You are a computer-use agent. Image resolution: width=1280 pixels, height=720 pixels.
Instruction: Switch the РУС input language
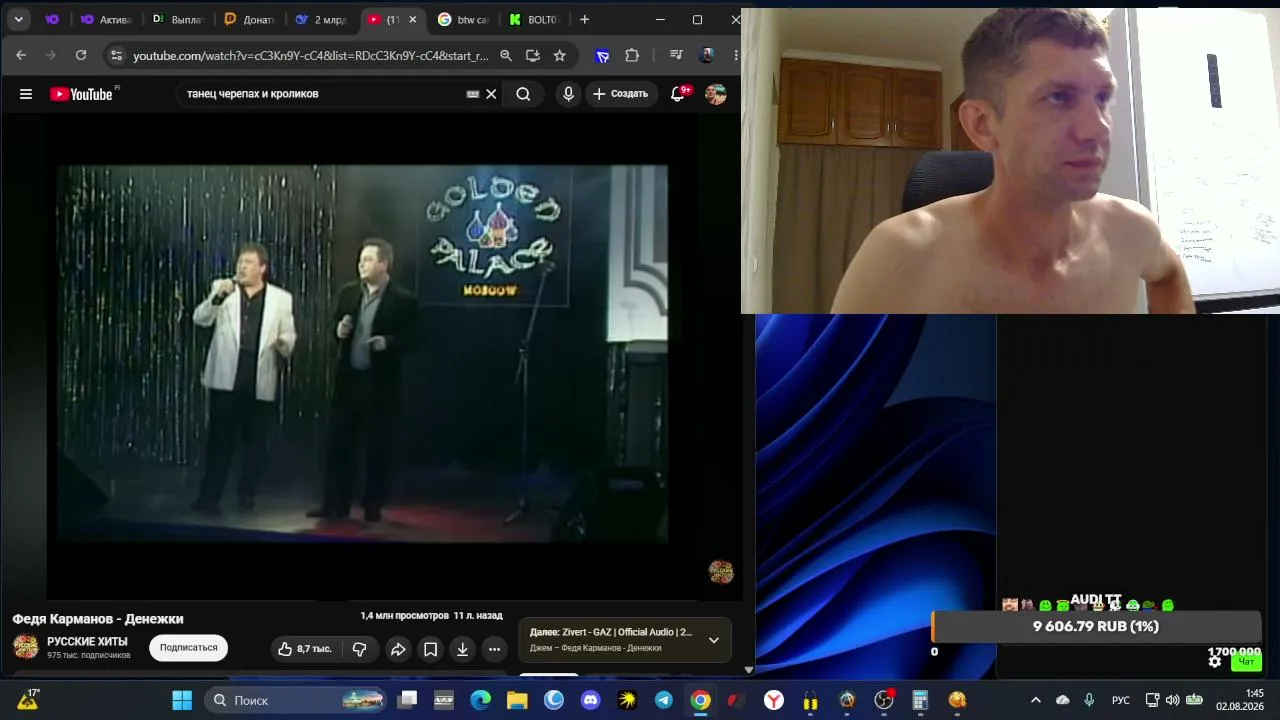[x=1121, y=700]
